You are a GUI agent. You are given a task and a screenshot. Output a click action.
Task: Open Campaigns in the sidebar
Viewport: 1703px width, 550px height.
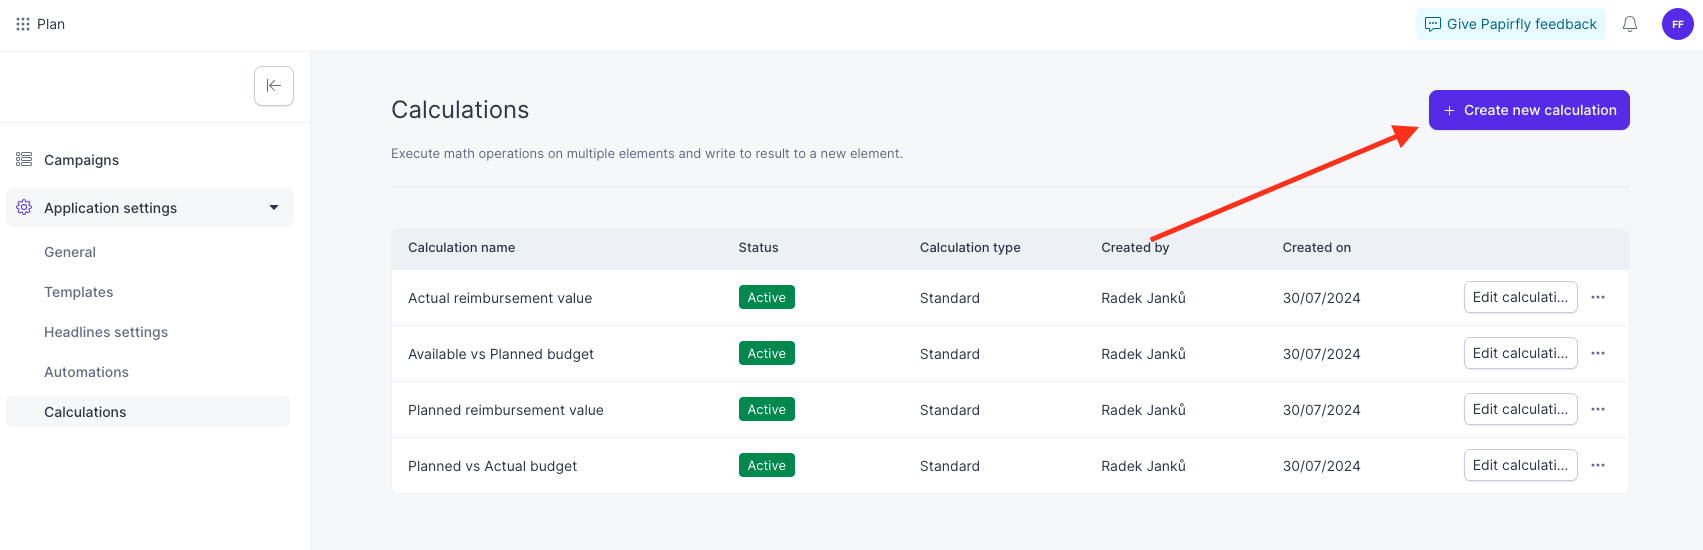pos(81,160)
